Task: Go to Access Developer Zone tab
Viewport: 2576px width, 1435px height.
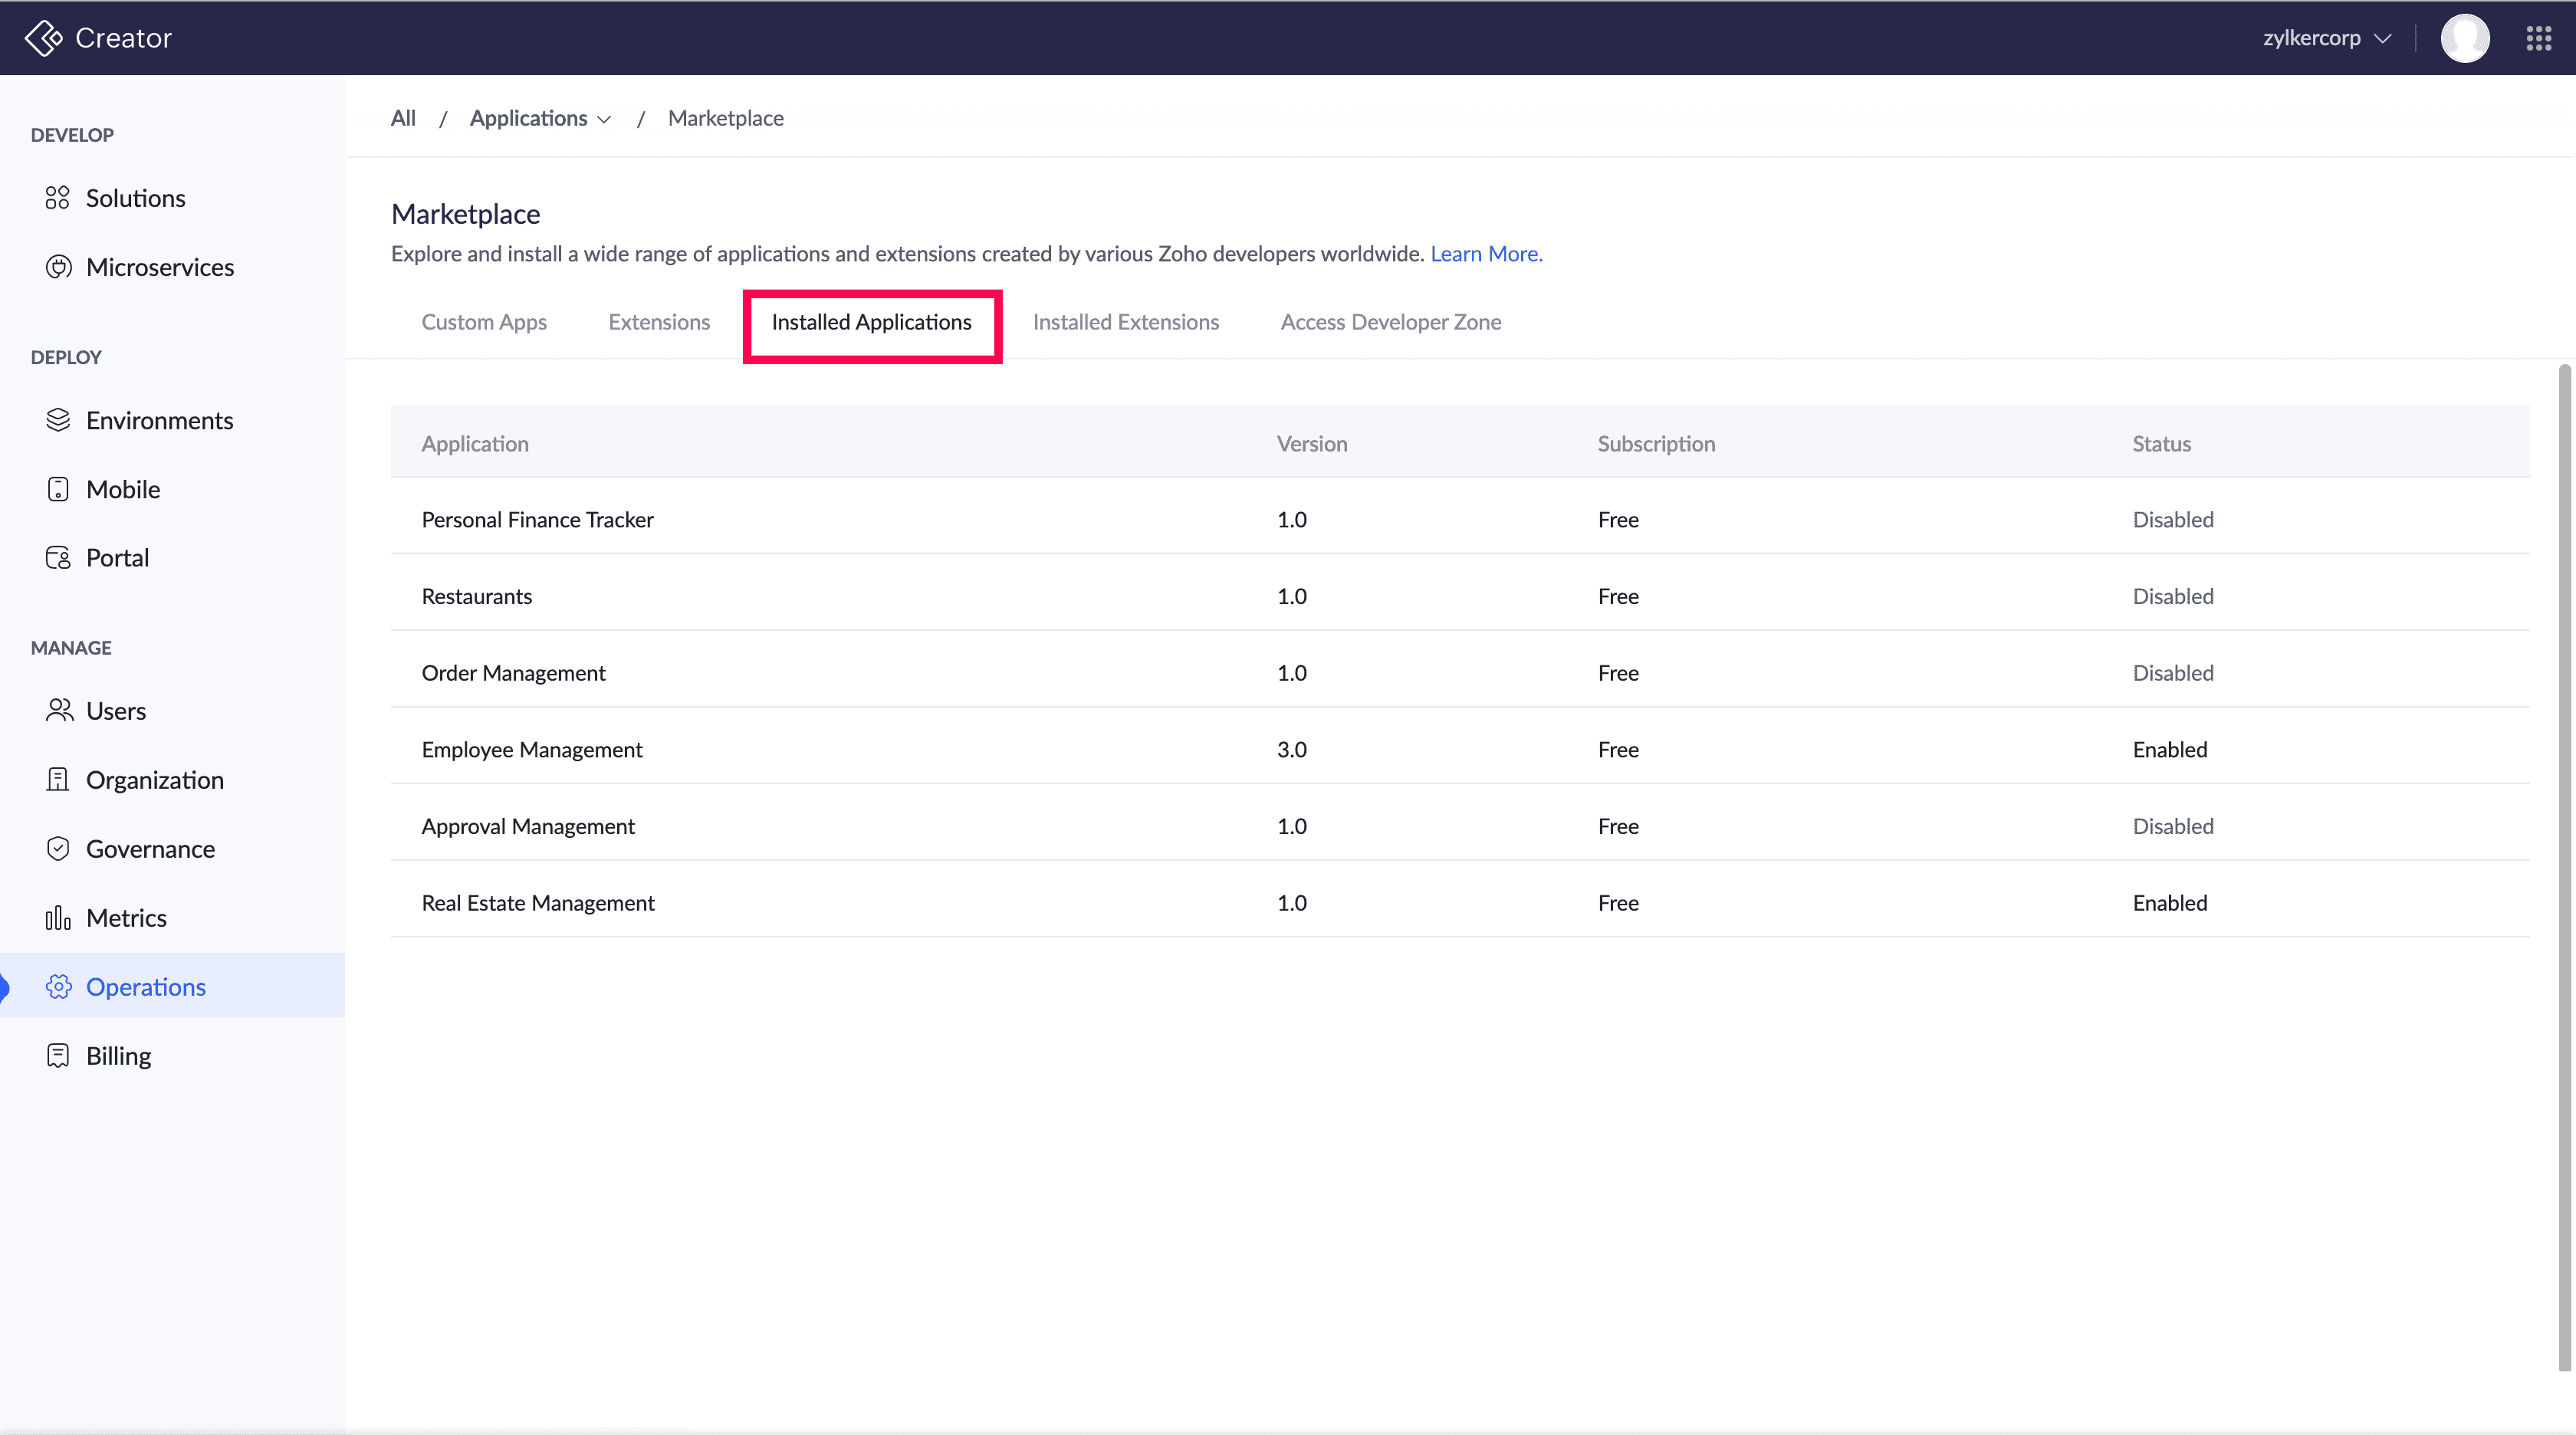Action: pyautogui.click(x=1390, y=322)
